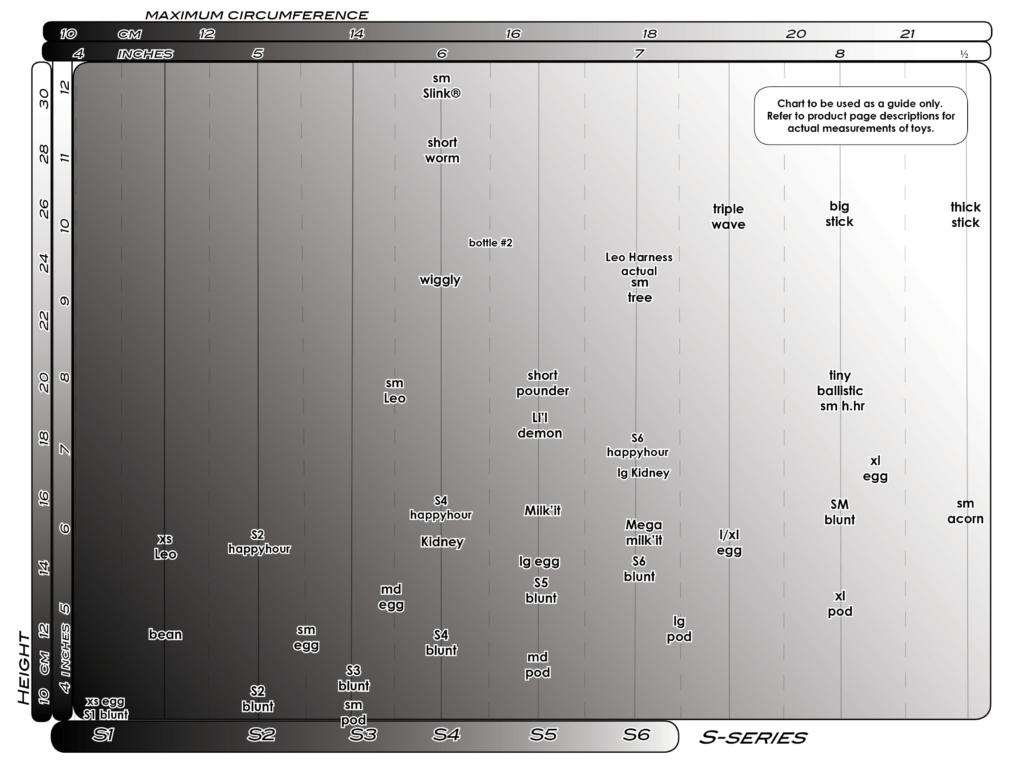The height and width of the screenshot is (772, 1030).
Task: Select the 'wiggly' entry on chart
Action: point(440,280)
